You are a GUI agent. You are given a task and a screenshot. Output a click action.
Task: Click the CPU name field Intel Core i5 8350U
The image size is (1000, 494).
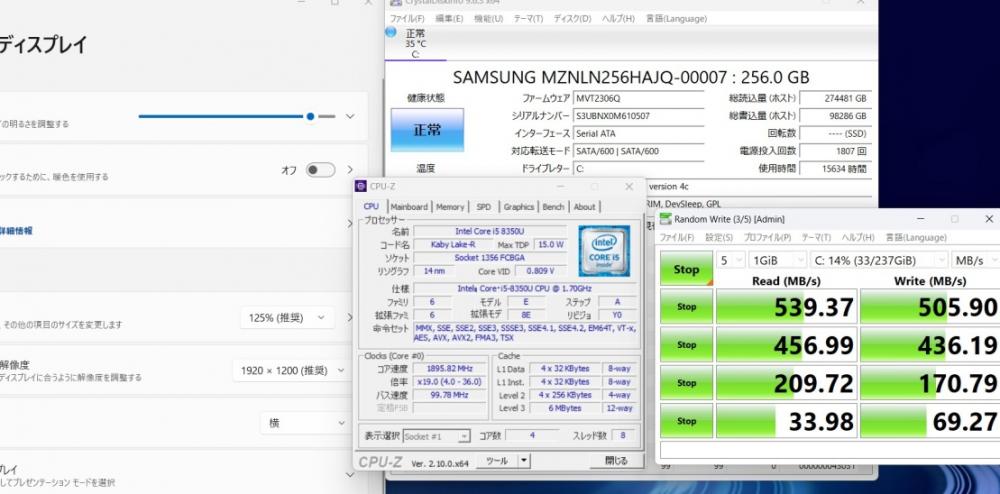click(490, 231)
